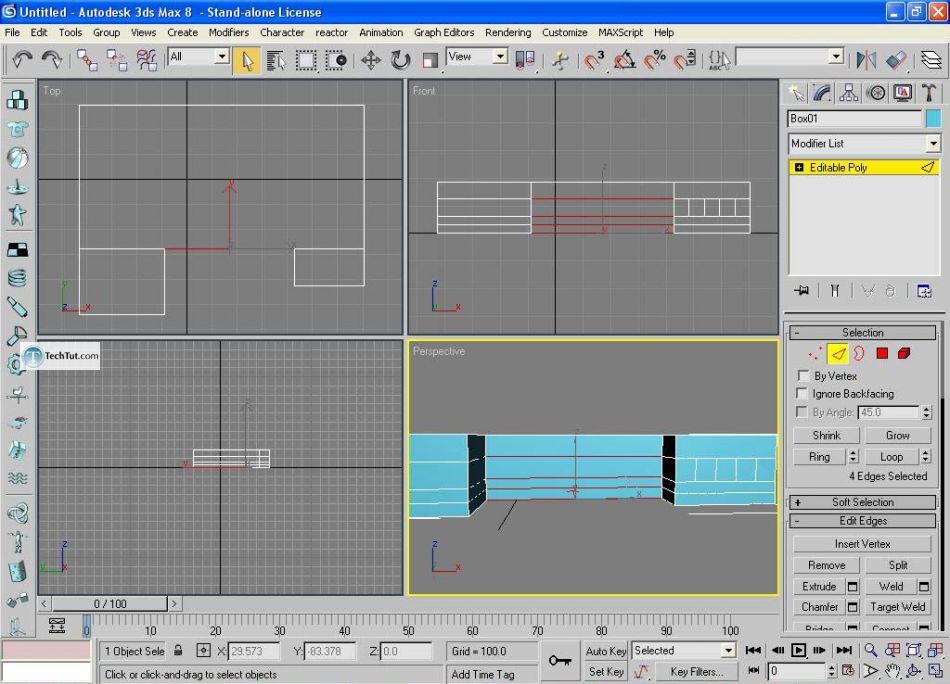Click the Grow selection button
Screen dimensions: 950x684
pyautogui.click(x=897, y=435)
